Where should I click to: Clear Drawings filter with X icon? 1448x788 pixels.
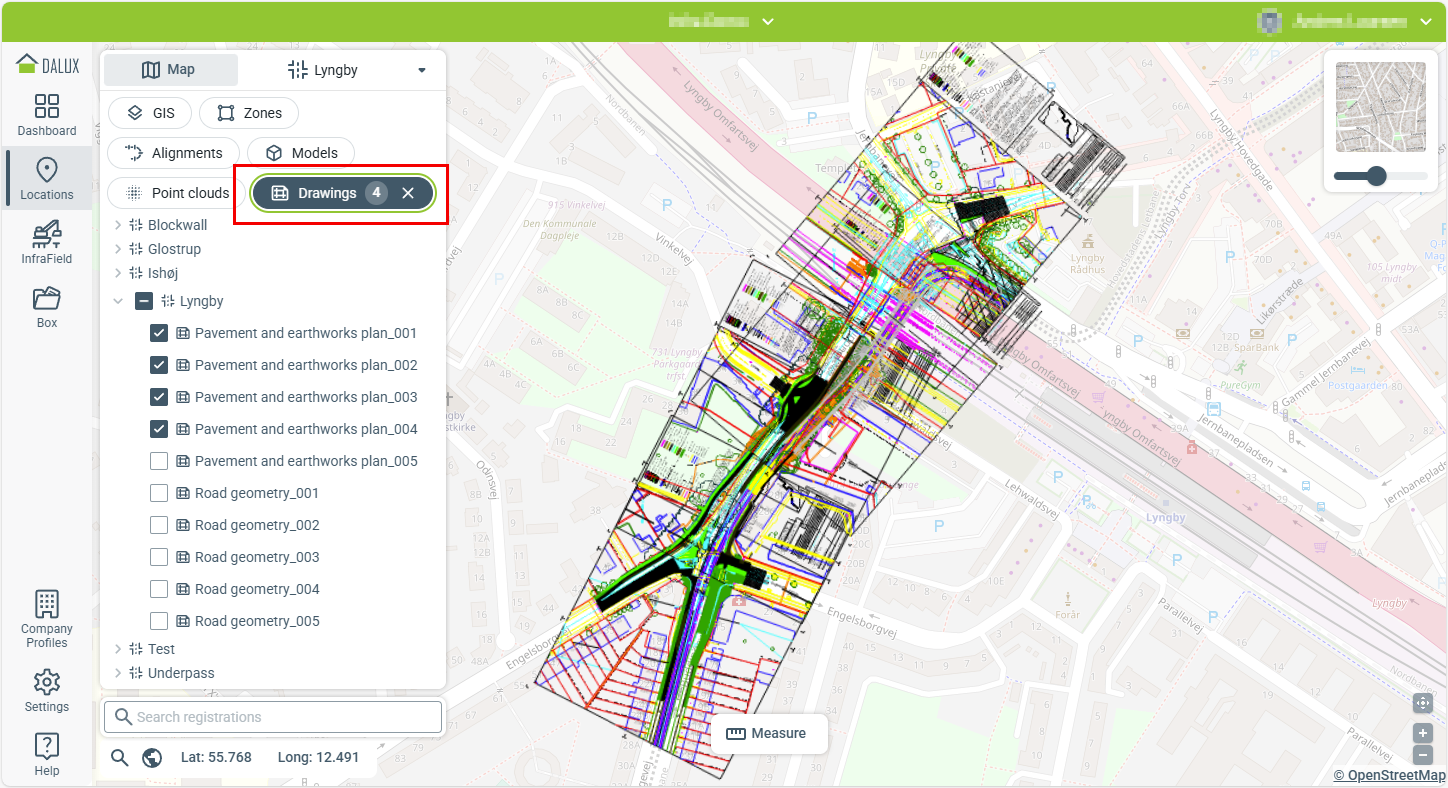(x=408, y=193)
